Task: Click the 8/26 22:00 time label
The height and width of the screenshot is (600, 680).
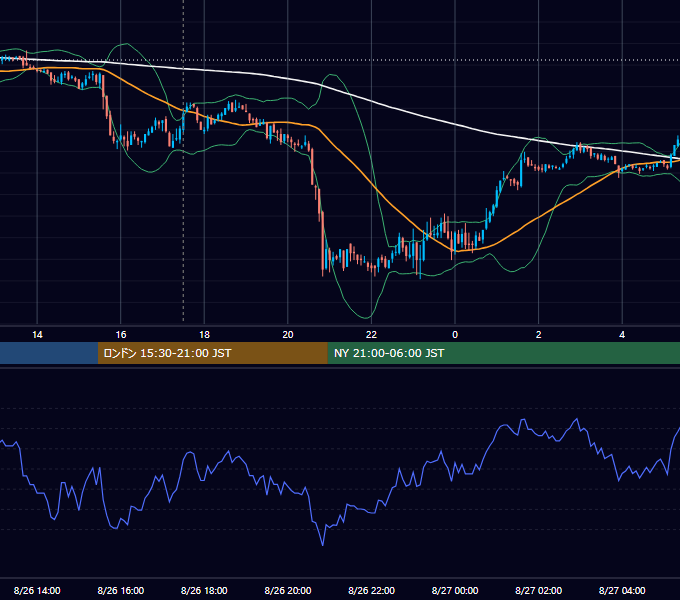Action: coord(372,590)
